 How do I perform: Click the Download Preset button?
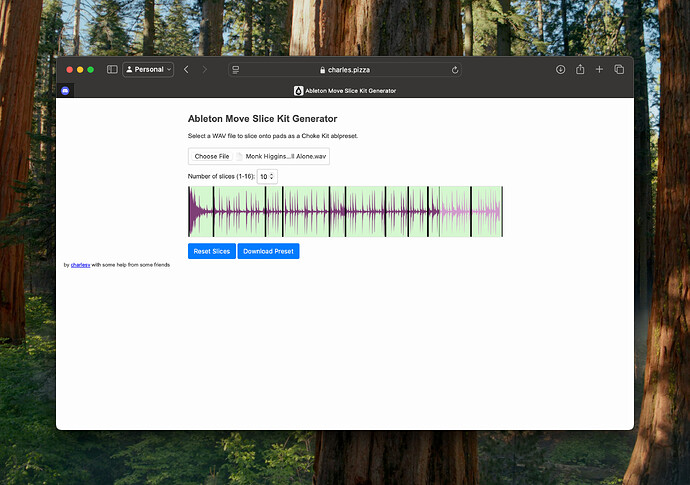coord(268,251)
